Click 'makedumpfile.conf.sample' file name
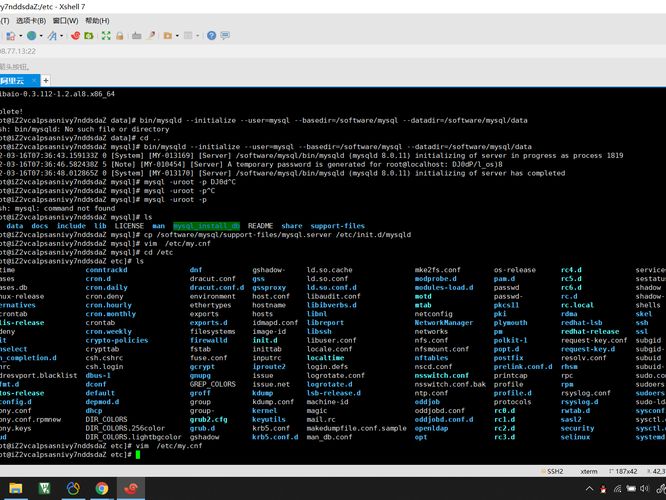 pyautogui.click(x=356, y=428)
